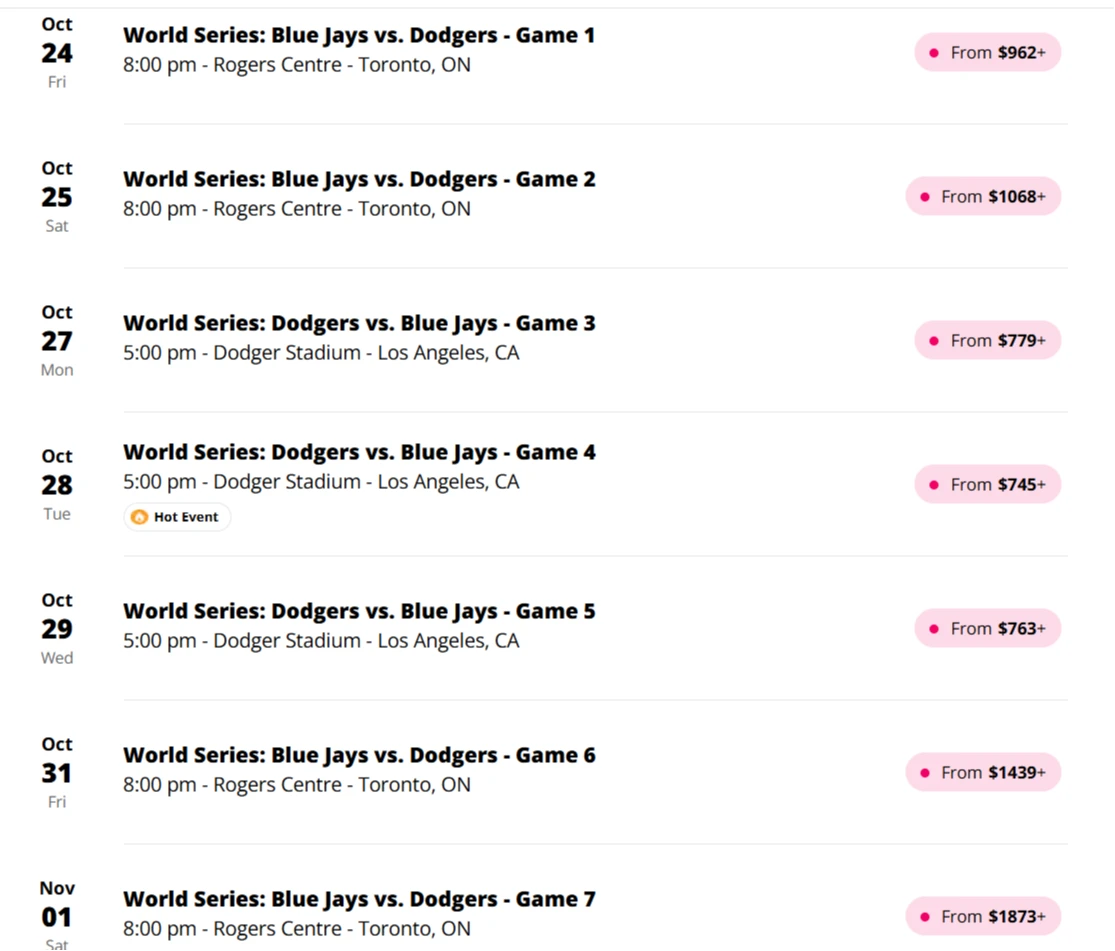This screenshot has width=1115, height=951.
Task: Open Dodgers vs. Blue Jays Game 5 link
Action: click(359, 612)
